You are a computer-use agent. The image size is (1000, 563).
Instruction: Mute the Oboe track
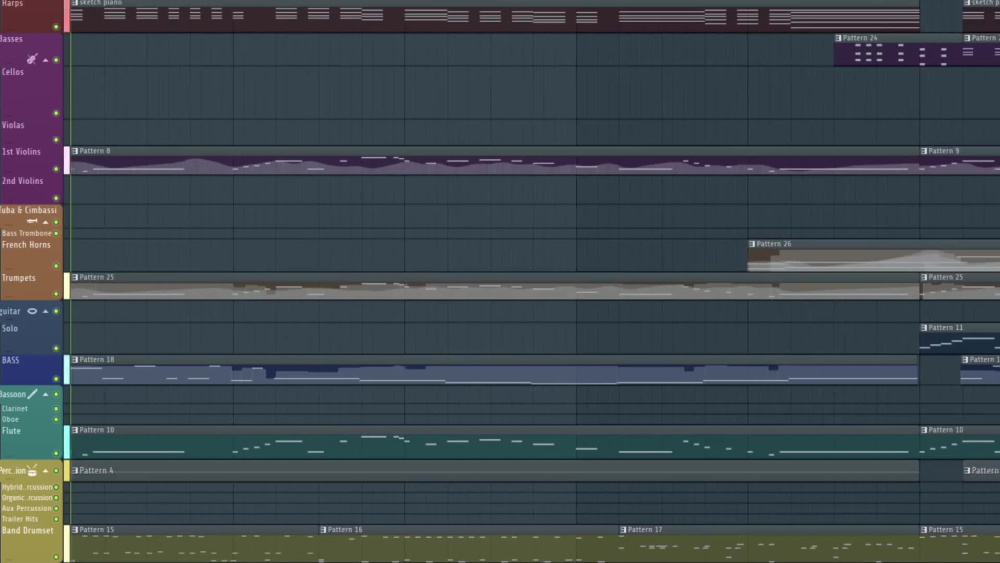56,420
